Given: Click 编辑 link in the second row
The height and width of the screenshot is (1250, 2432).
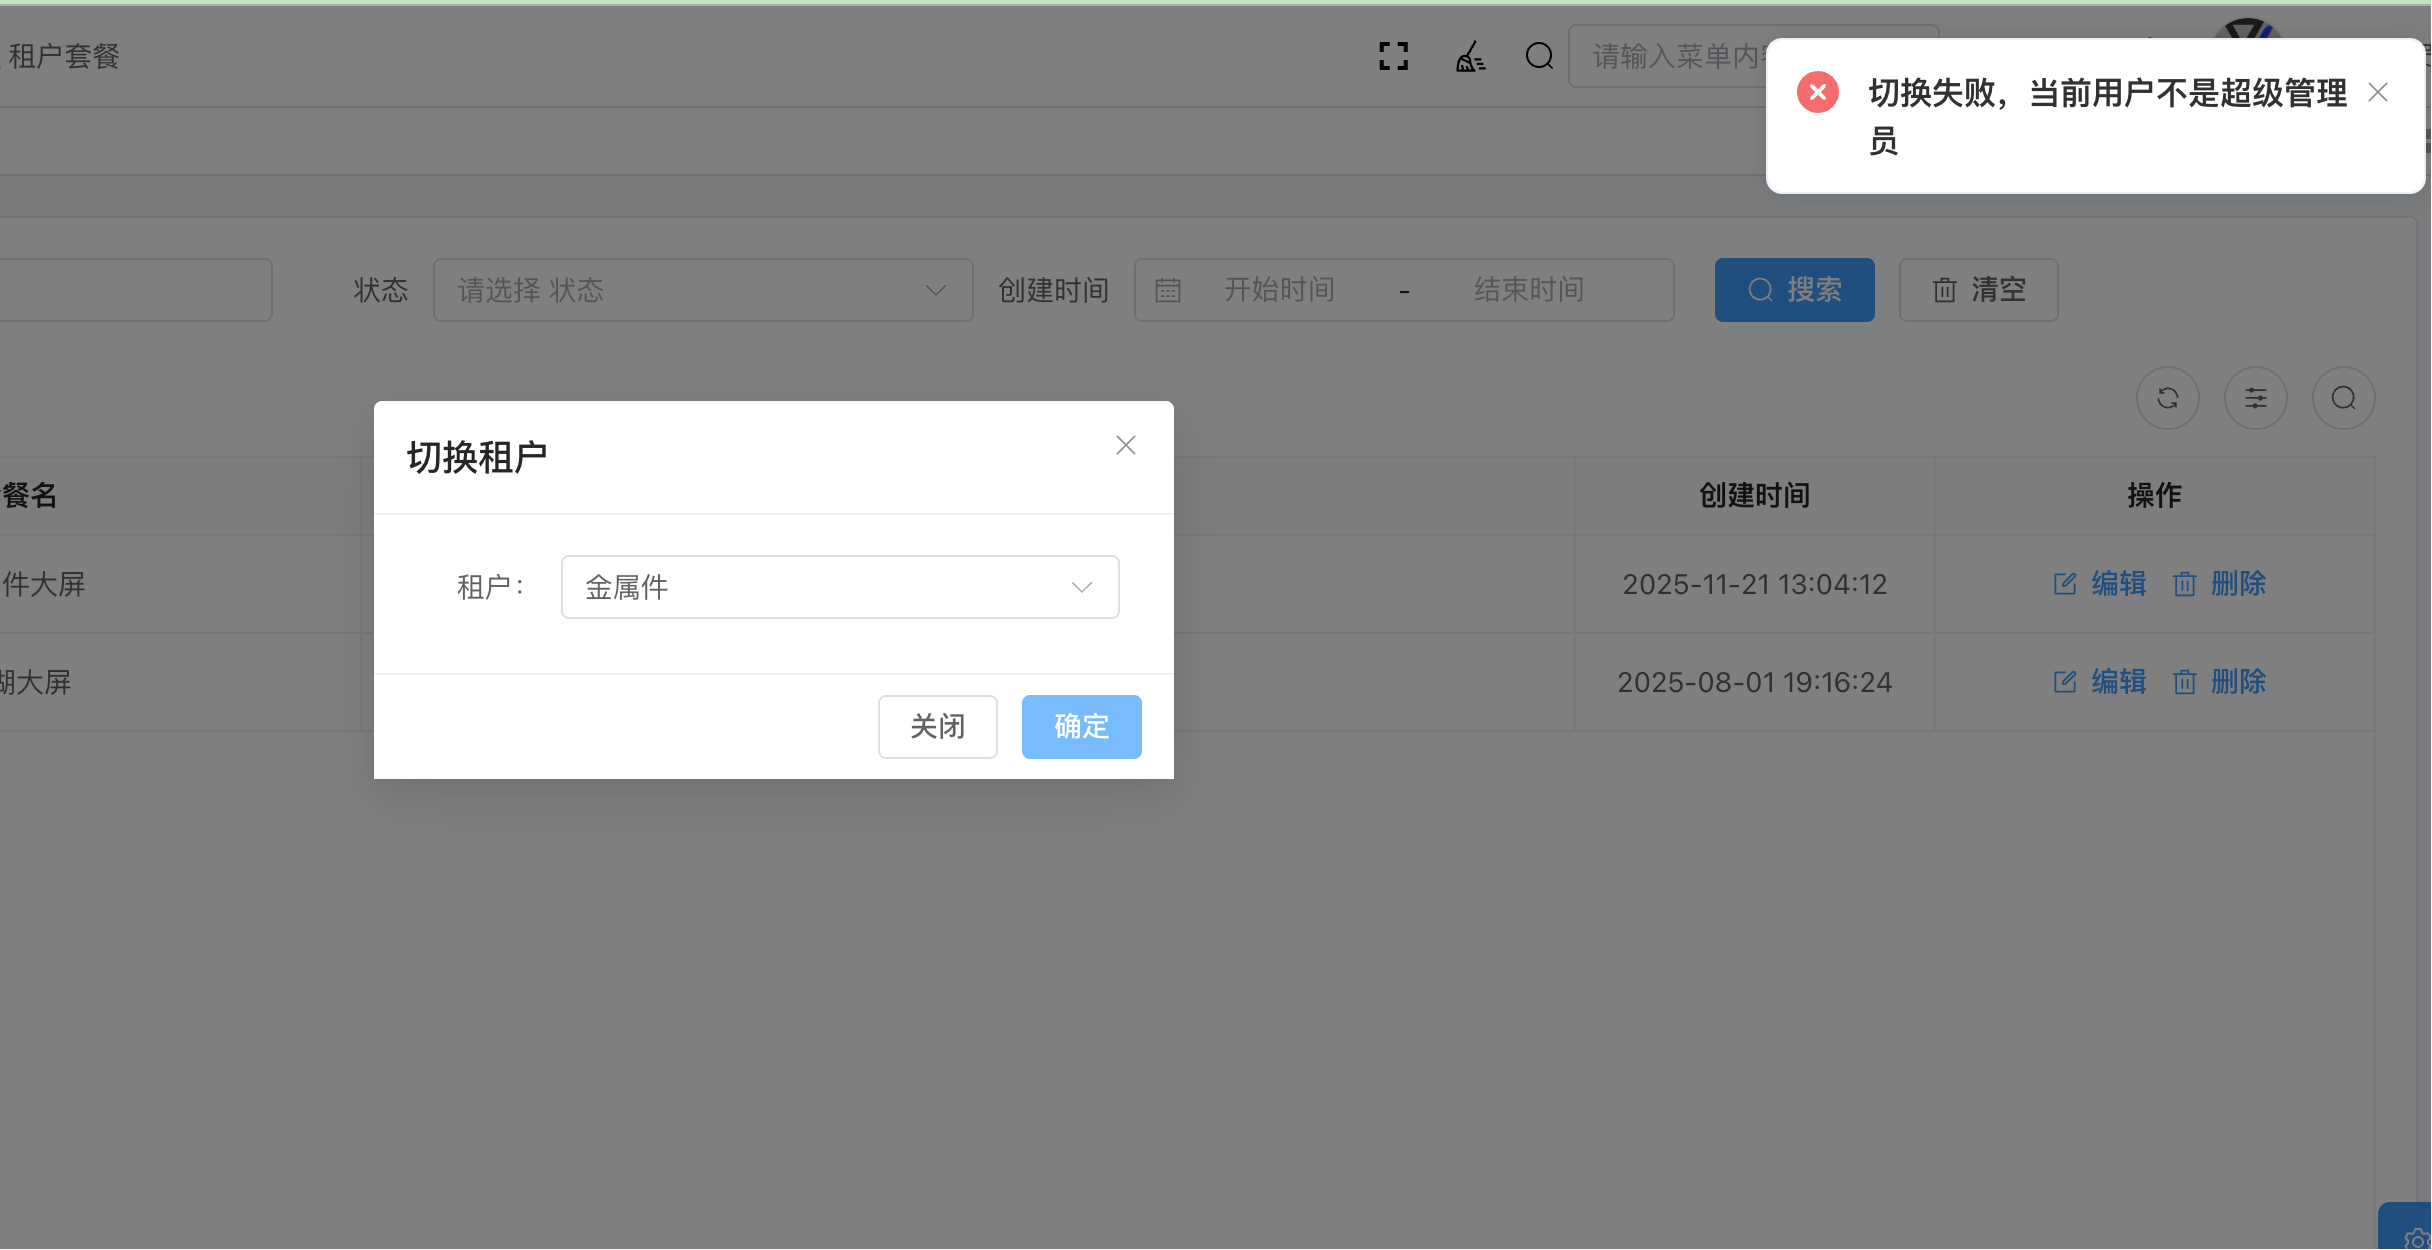Looking at the screenshot, I should tap(2118, 682).
